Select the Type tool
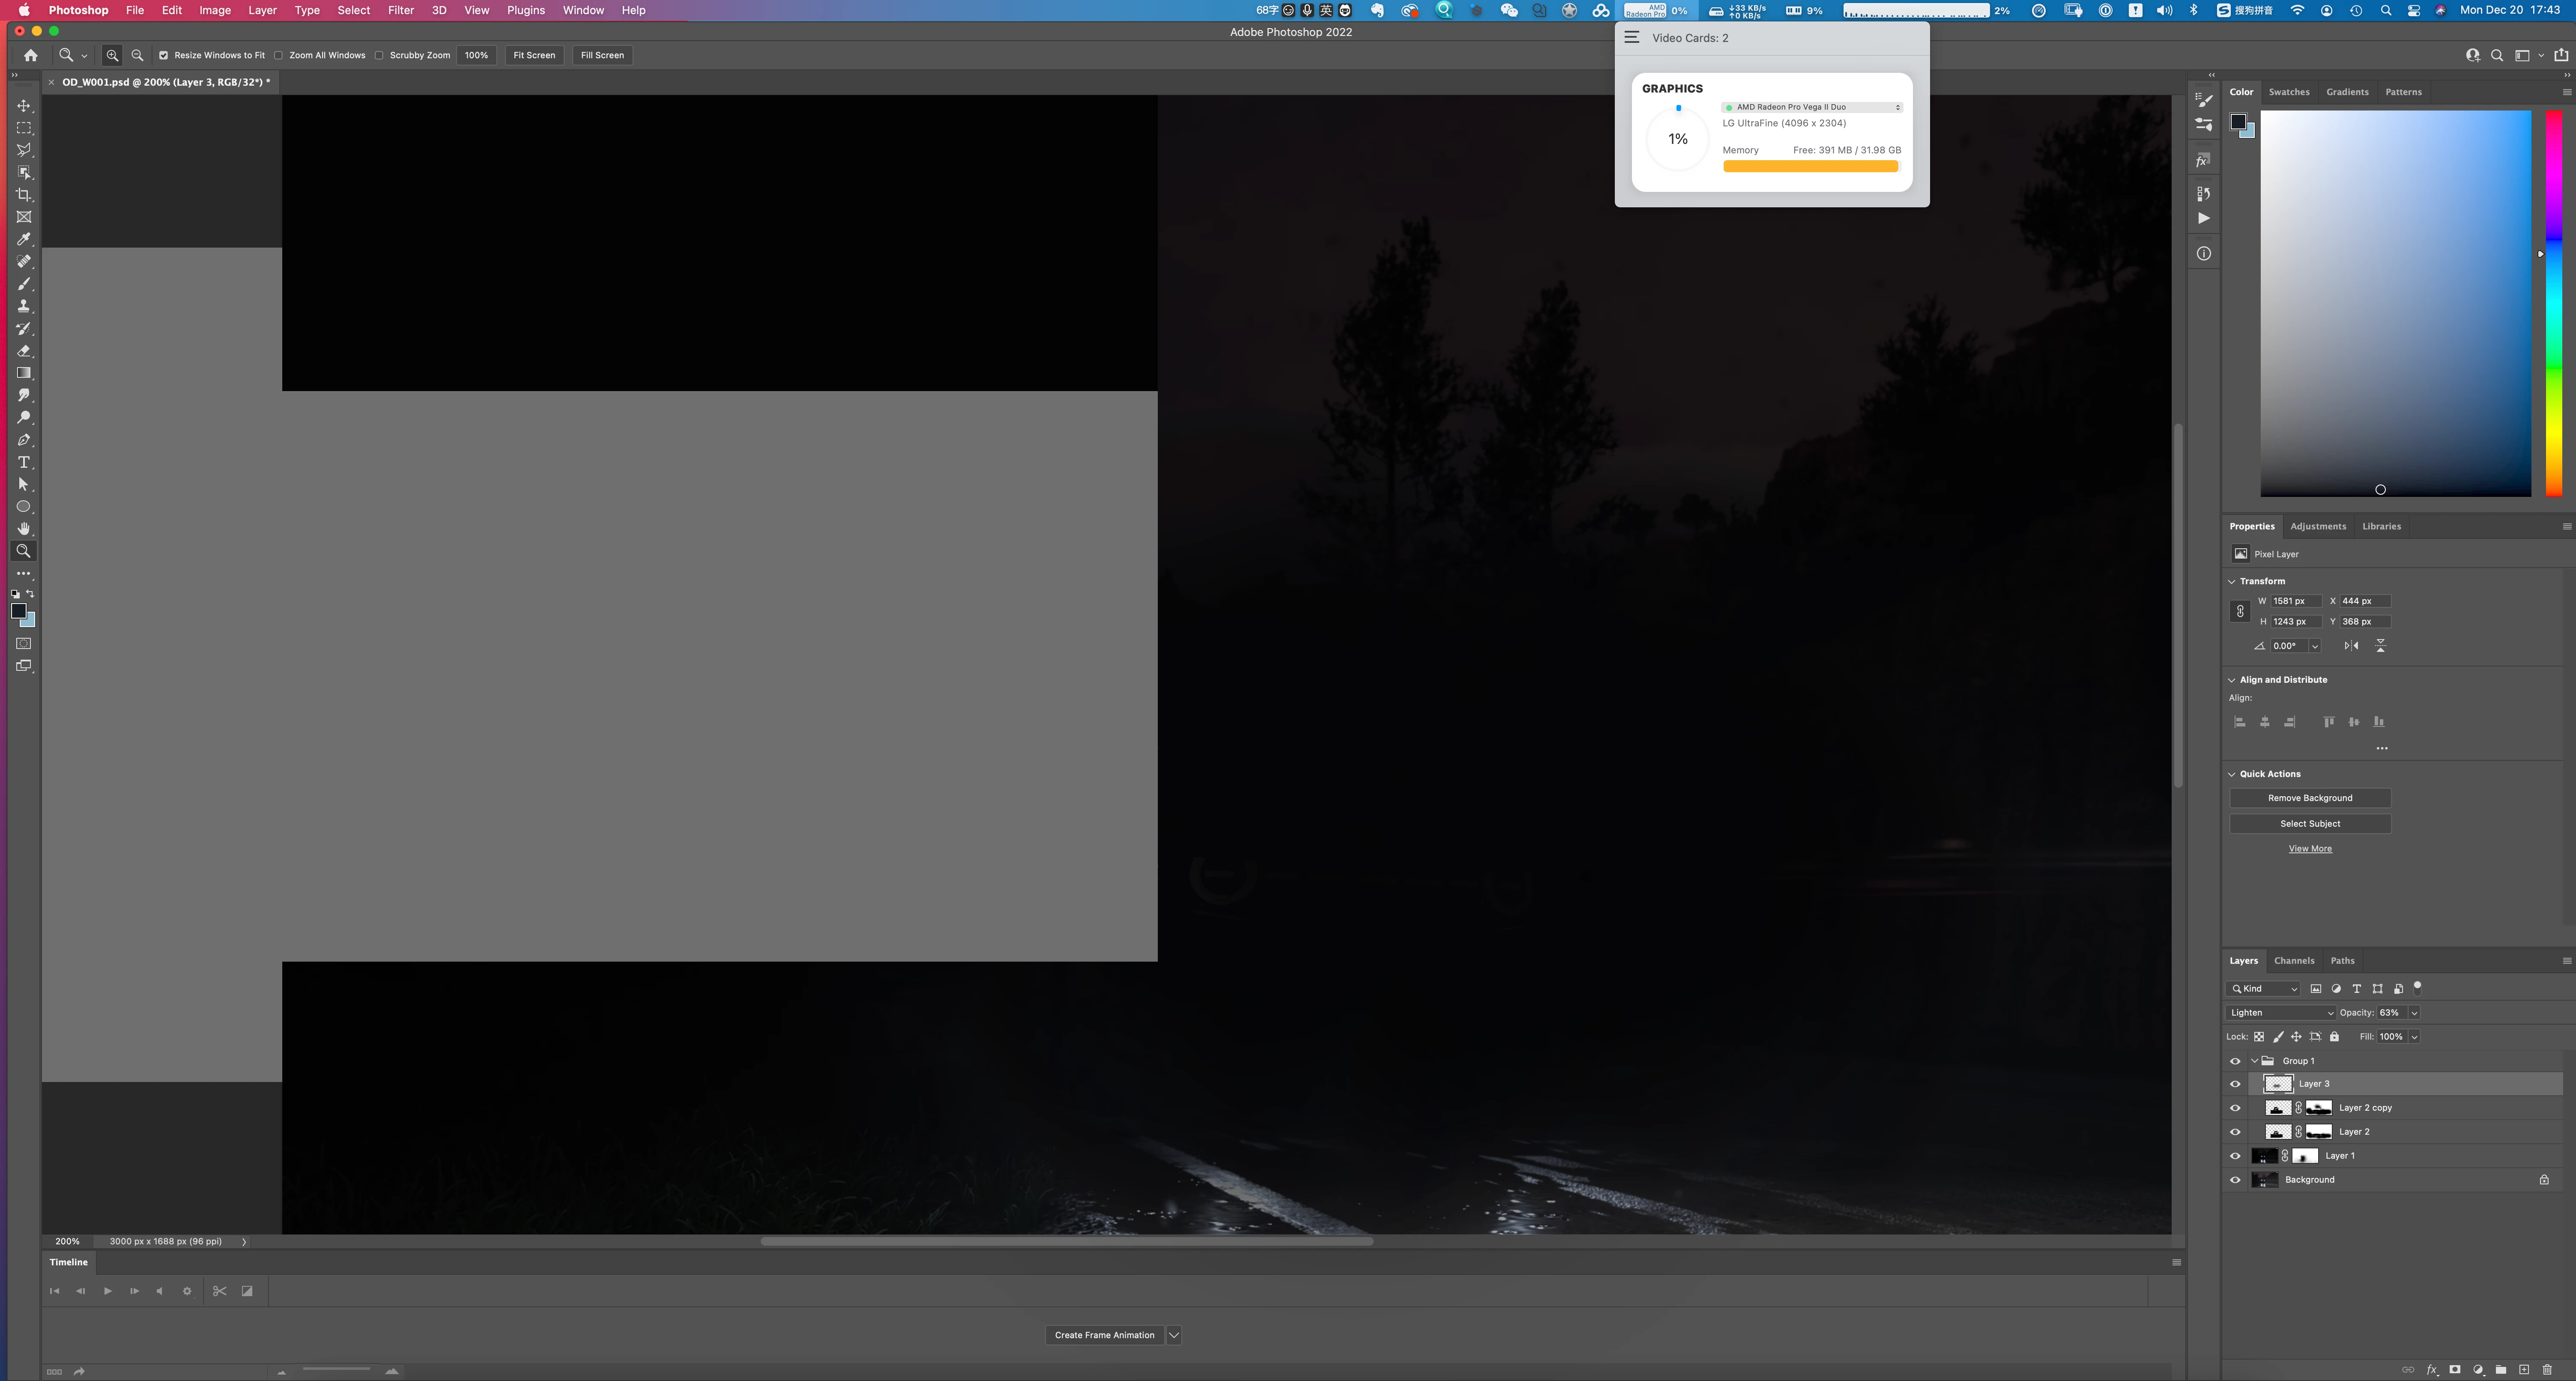 coord(24,462)
